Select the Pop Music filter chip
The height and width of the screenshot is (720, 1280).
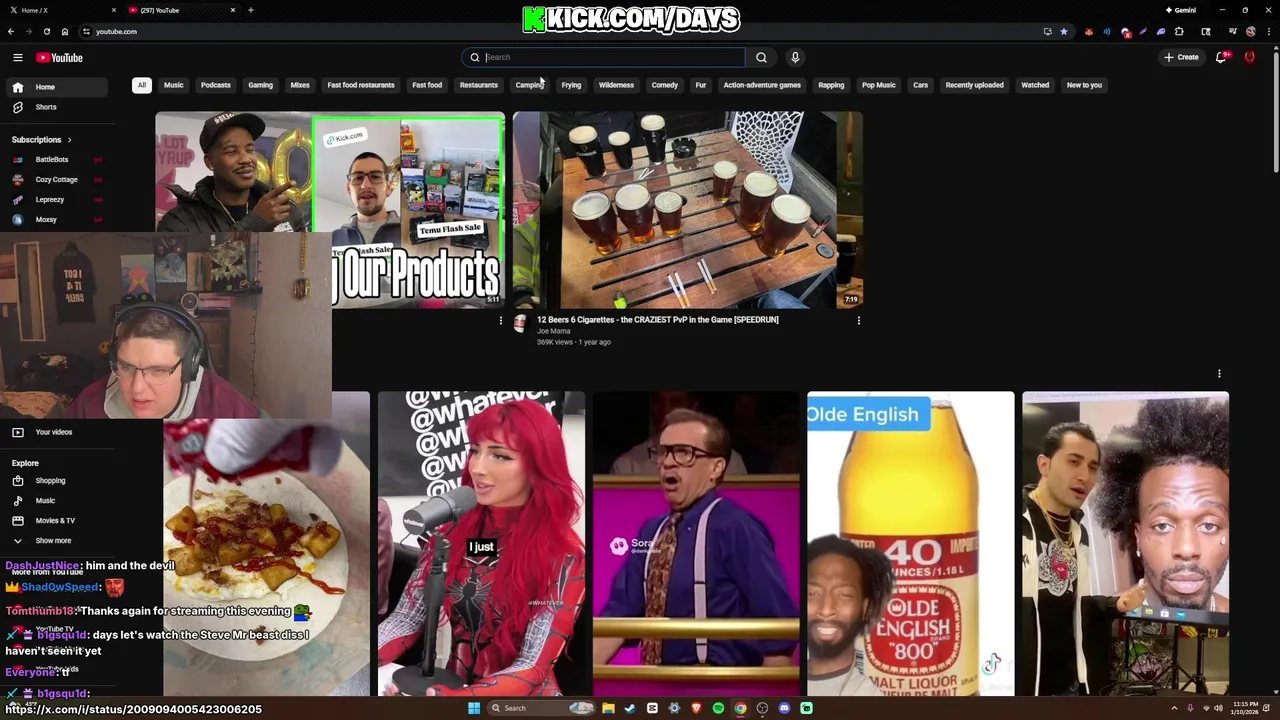tap(879, 85)
